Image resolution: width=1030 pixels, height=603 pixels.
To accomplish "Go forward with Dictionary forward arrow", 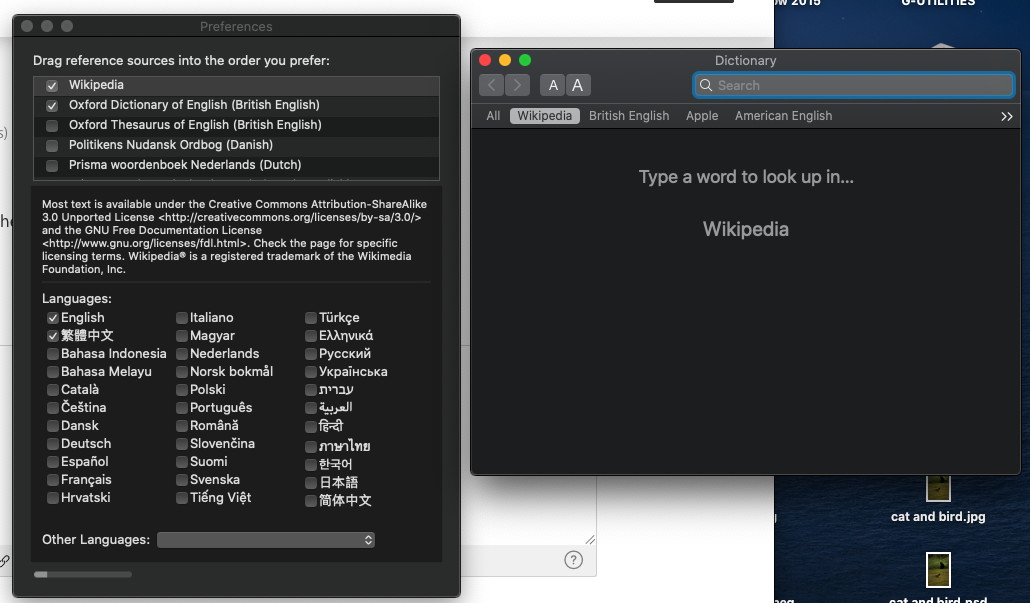I will click(517, 85).
